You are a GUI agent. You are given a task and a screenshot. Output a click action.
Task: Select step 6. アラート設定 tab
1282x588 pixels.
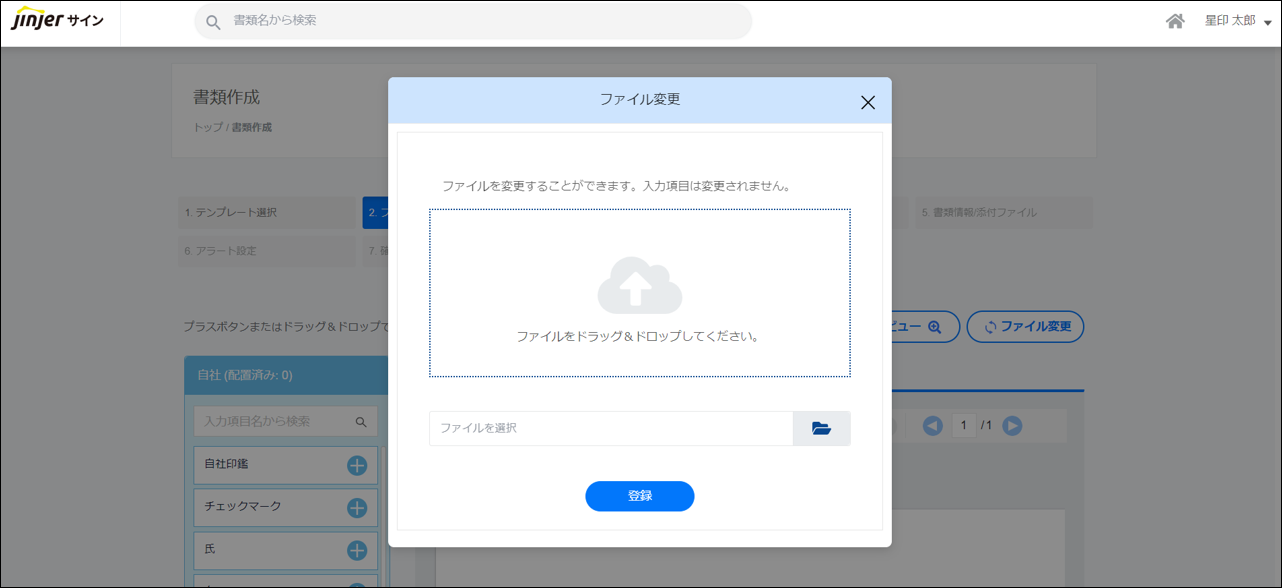pos(267,251)
